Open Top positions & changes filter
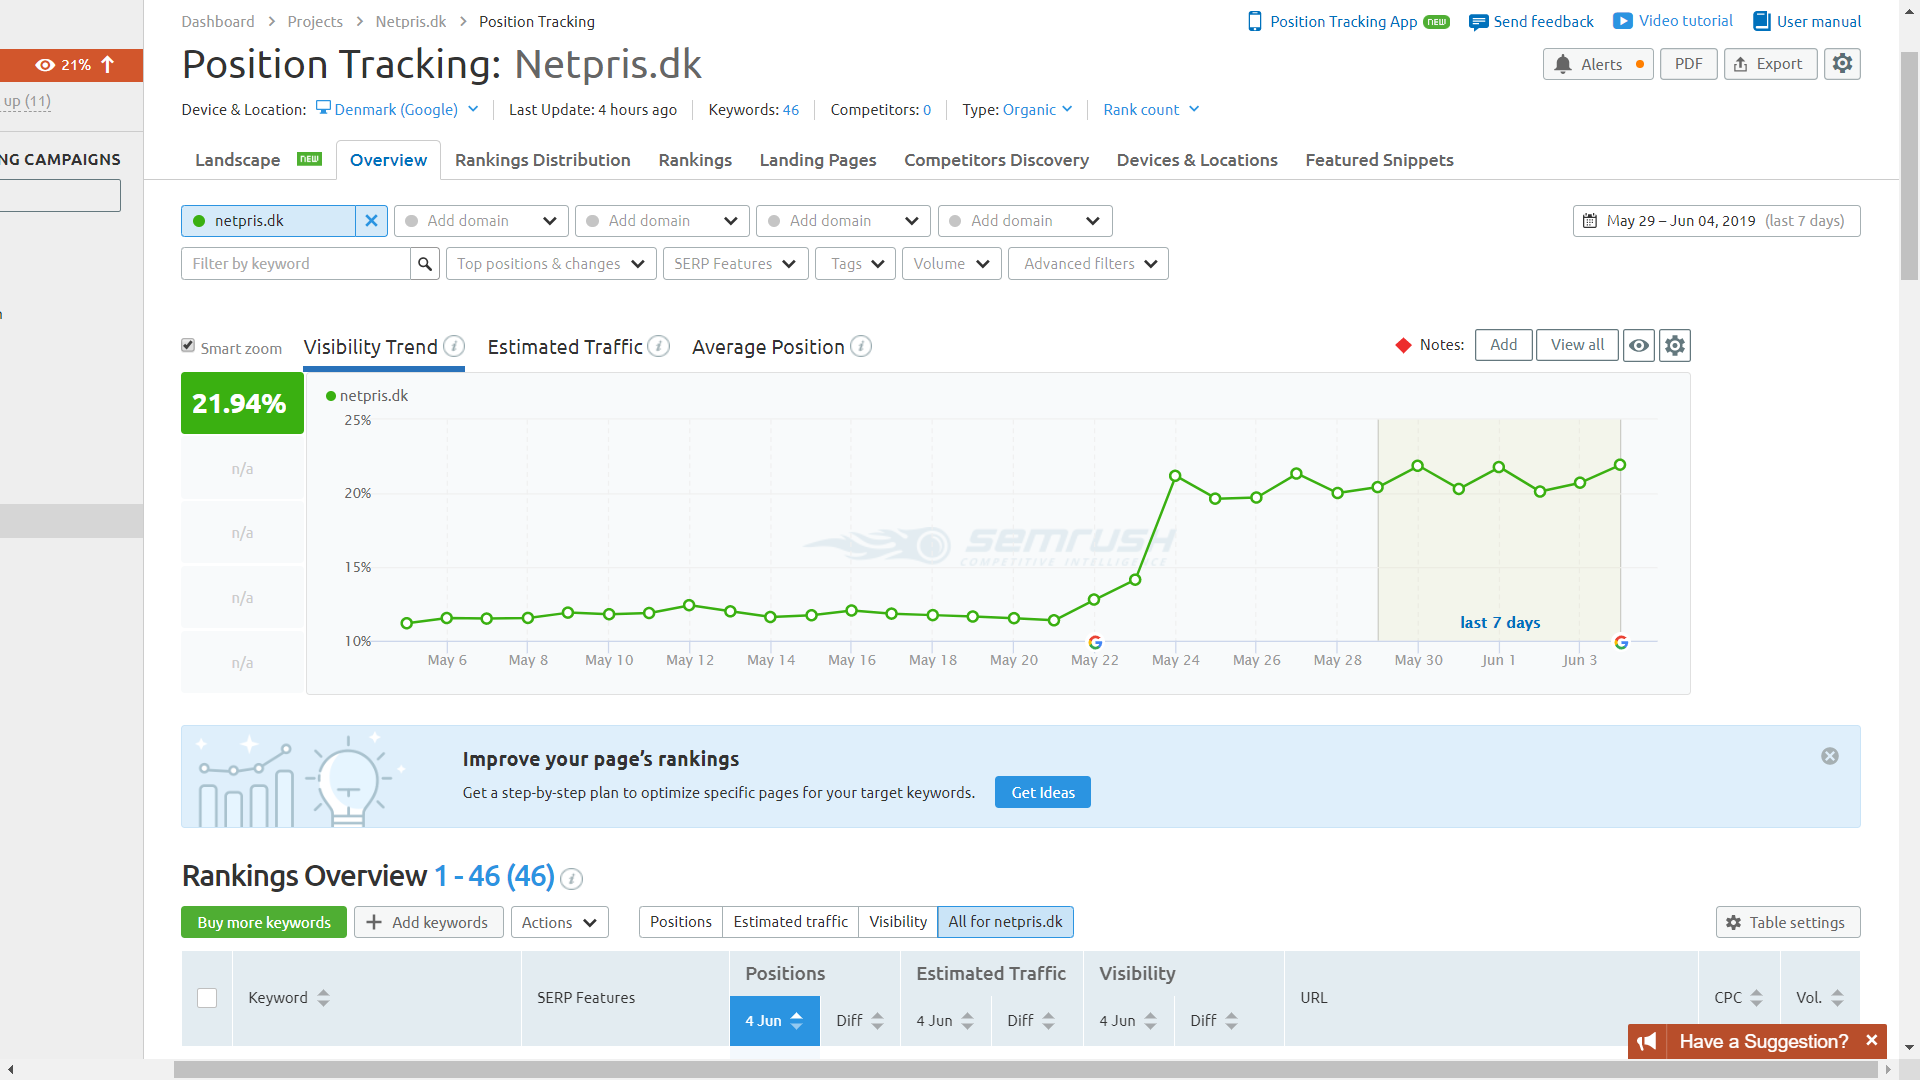The image size is (1920, 1080). coord(551,264)
